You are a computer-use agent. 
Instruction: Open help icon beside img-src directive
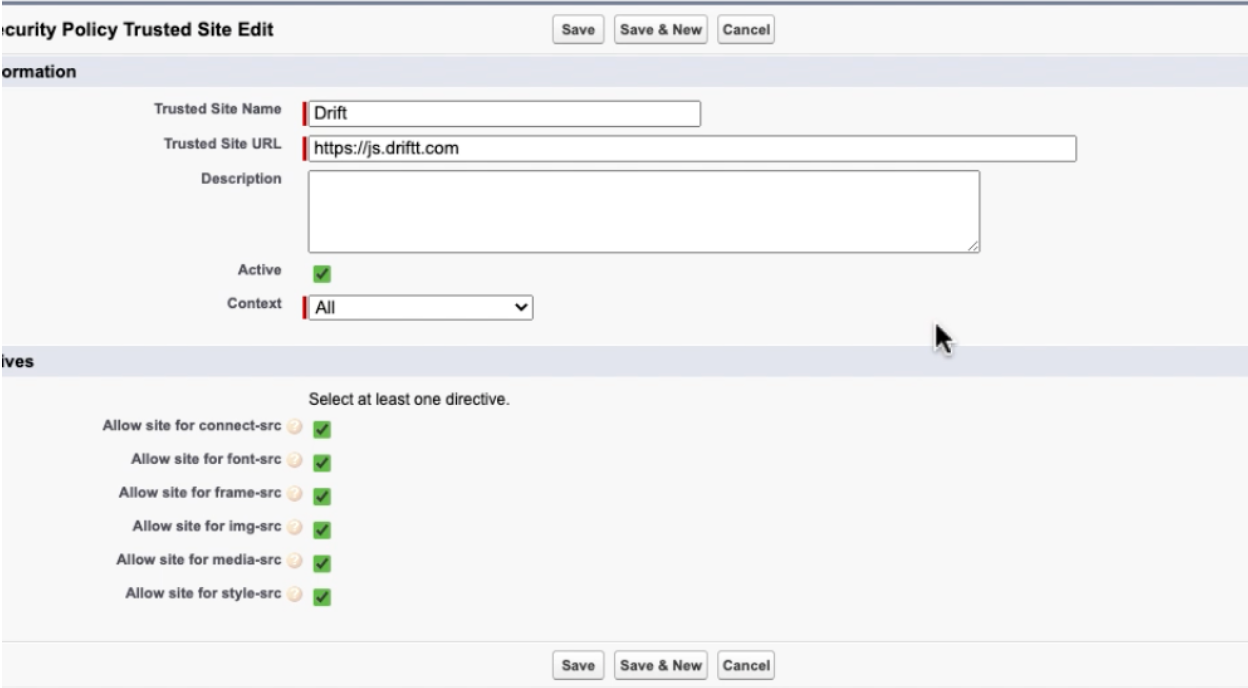[x=295, y=527]
